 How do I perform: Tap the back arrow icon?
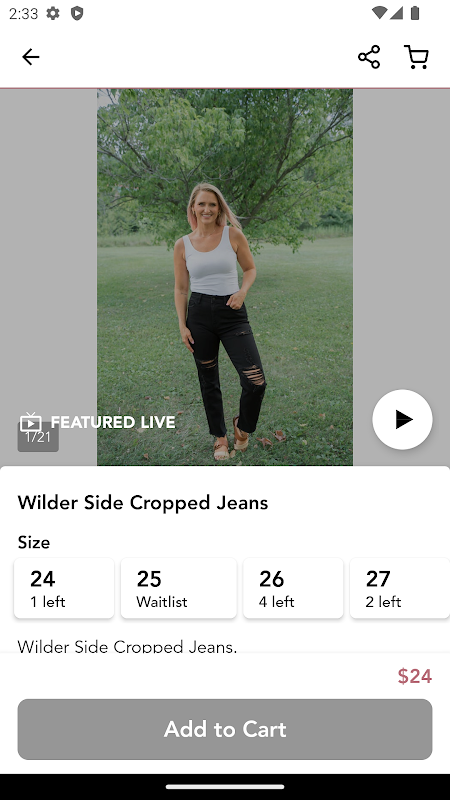[x=31, y=57]
